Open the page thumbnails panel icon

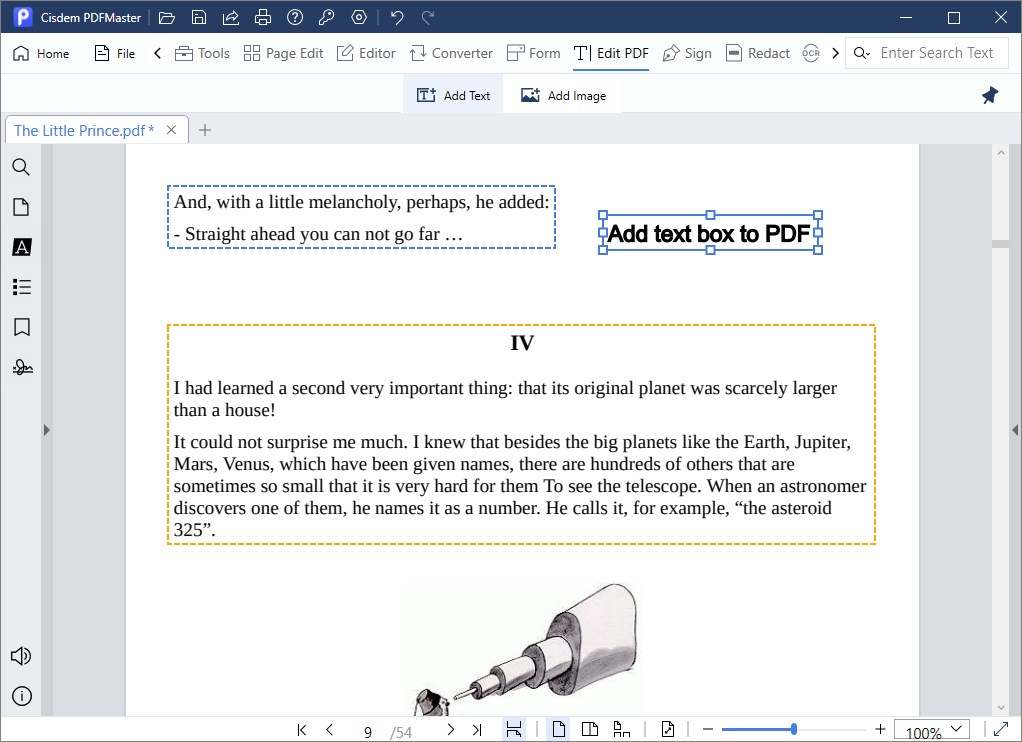pos(21,207)
